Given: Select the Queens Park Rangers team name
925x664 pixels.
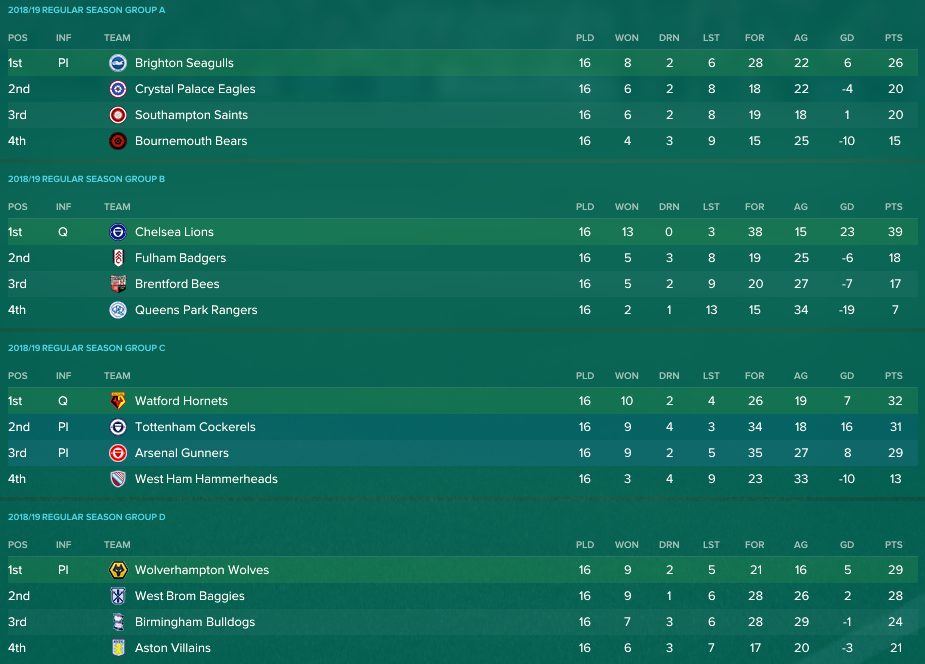Looking at the screenshot, I should click(x=196, y=310).
